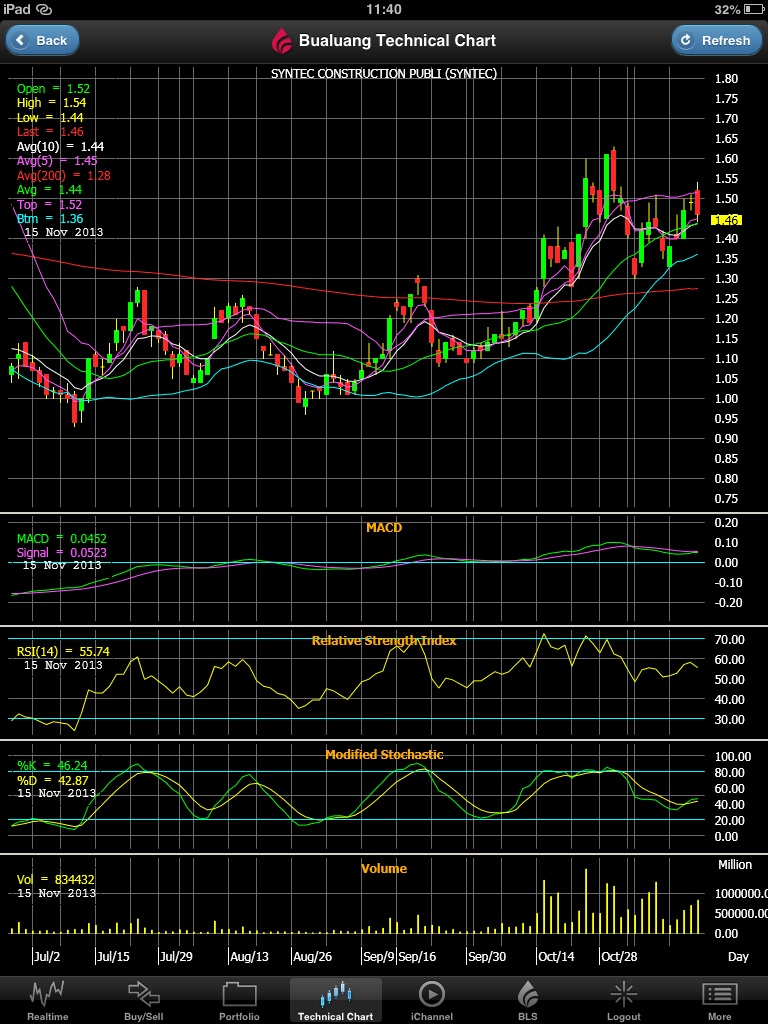Tap the SYNTEC CONSTRUCTION PUBLI (SYNTEC) title
Image resolution: width=768 pixels, height=1024 pixels.
tap(384, 74)
